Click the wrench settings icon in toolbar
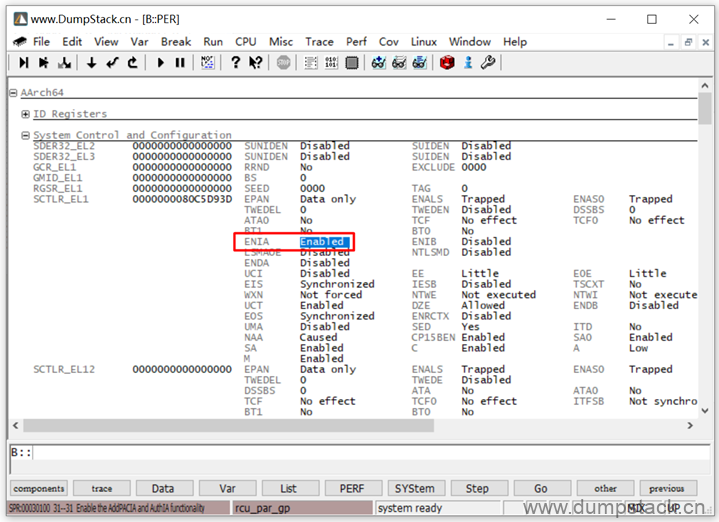This screenshot has height=522, width=719. [488, 62]
